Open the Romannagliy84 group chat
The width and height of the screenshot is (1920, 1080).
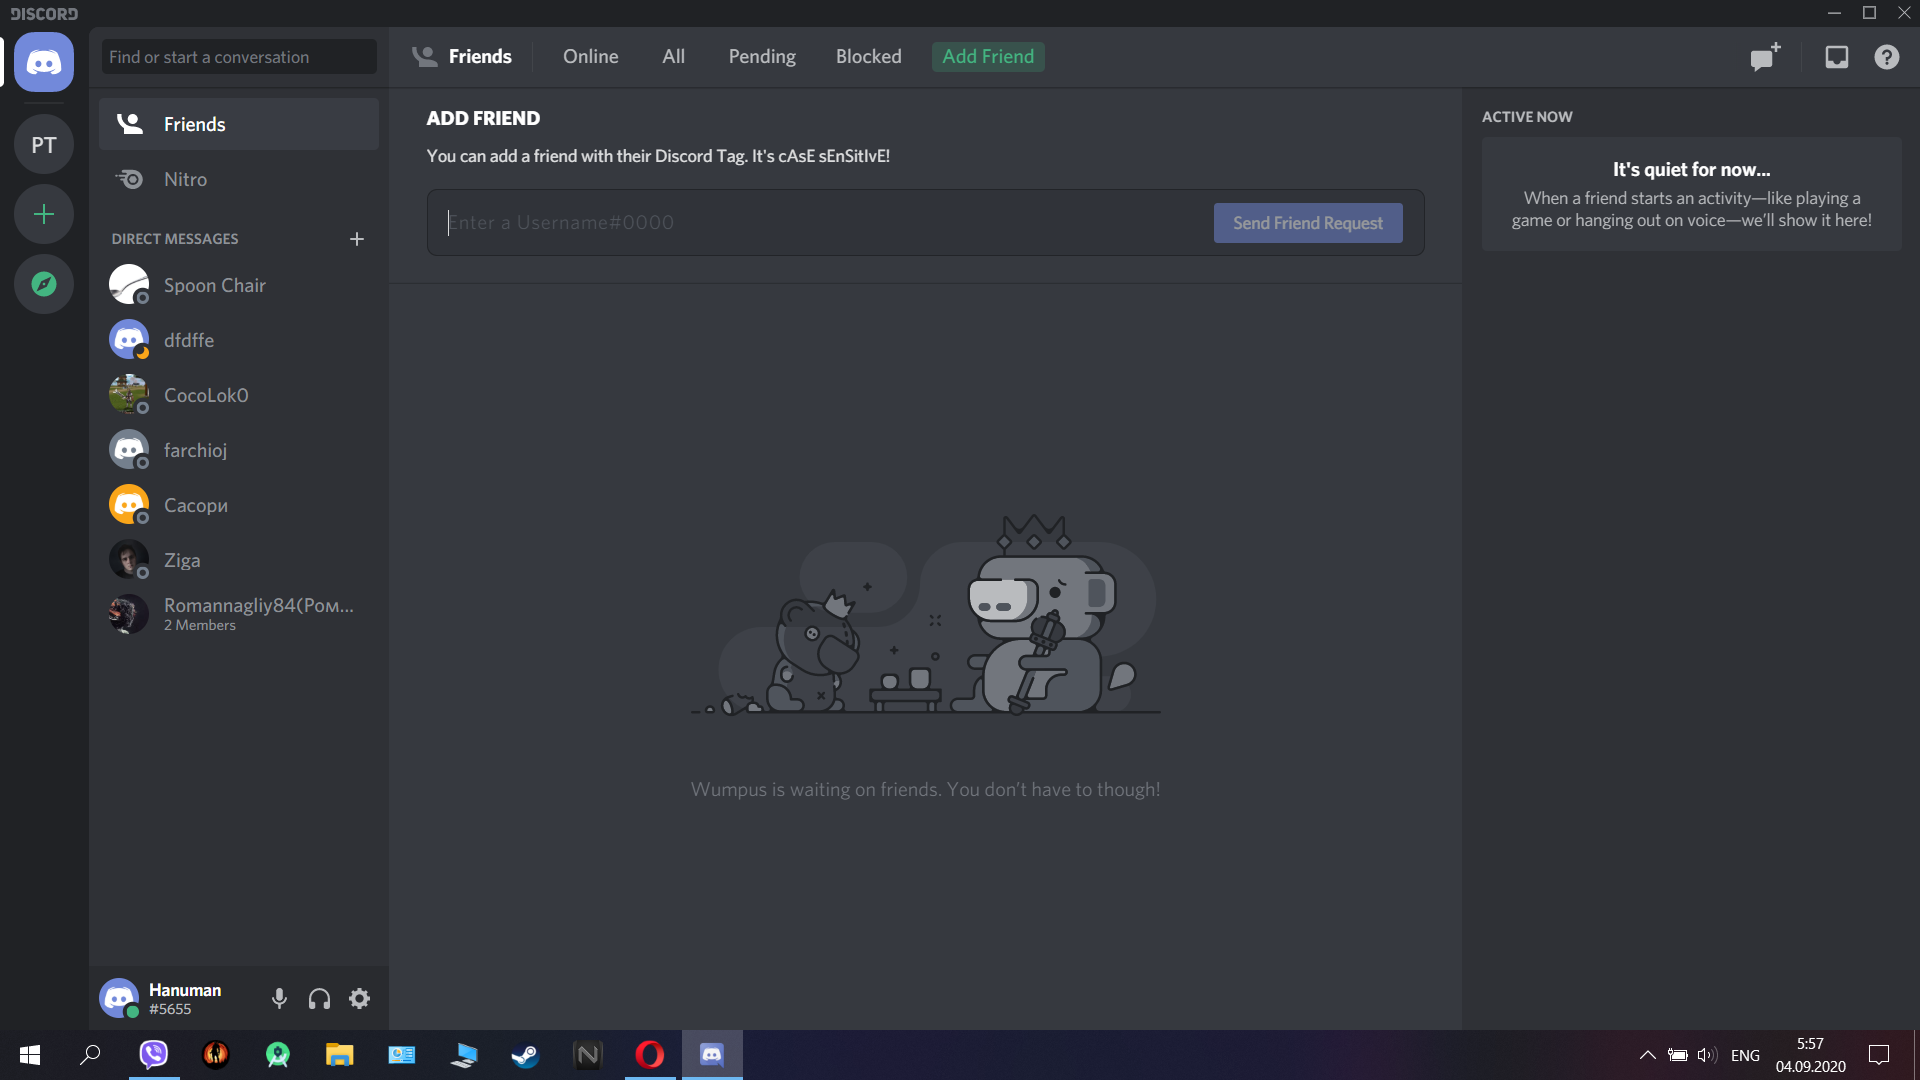click(x=239, y=615)
